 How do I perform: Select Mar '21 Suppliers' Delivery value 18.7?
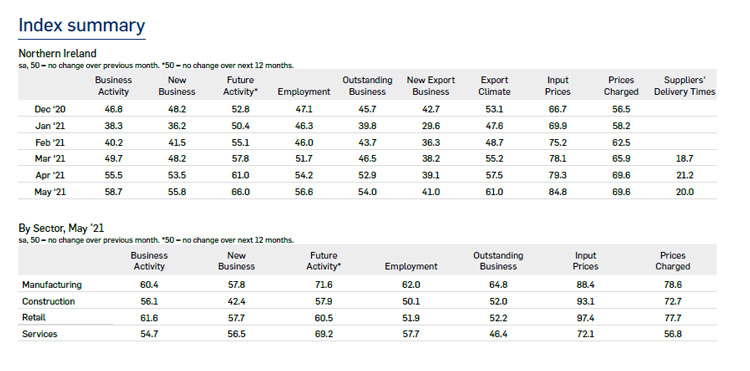click(x=684, y=159)
